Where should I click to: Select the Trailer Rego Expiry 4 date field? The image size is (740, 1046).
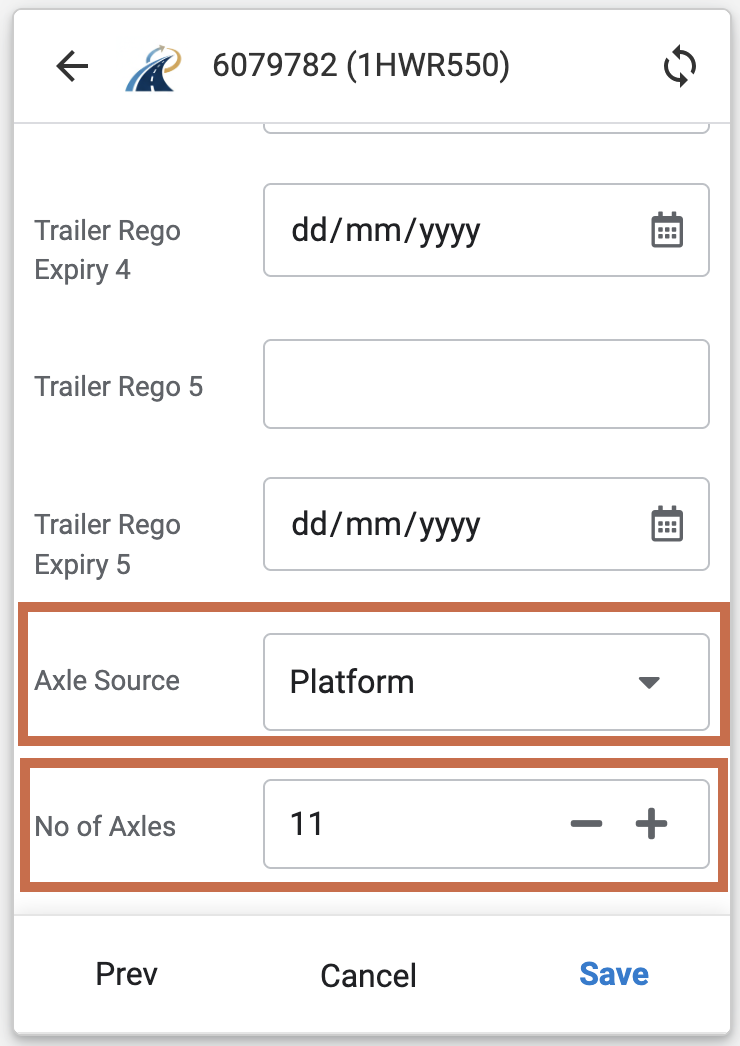(486, 230)
